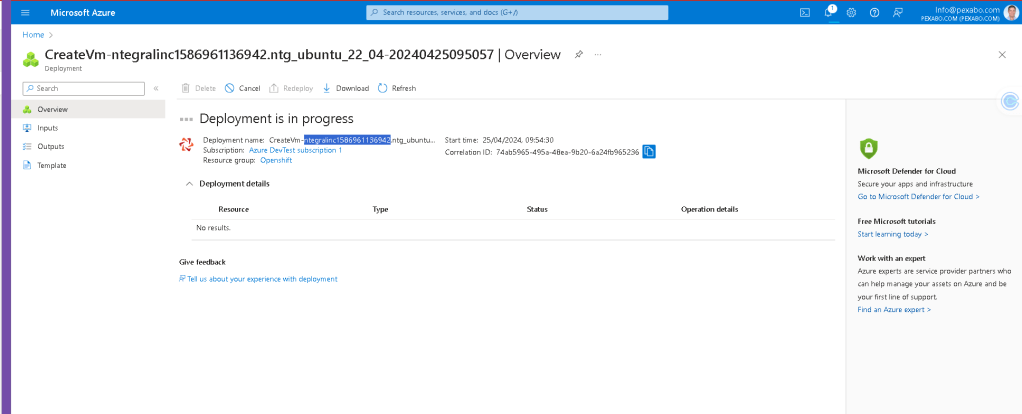The height and width of the screenshot is (414, 1022).
Task: Select Overview in the left menu
Action: (88, 110)
